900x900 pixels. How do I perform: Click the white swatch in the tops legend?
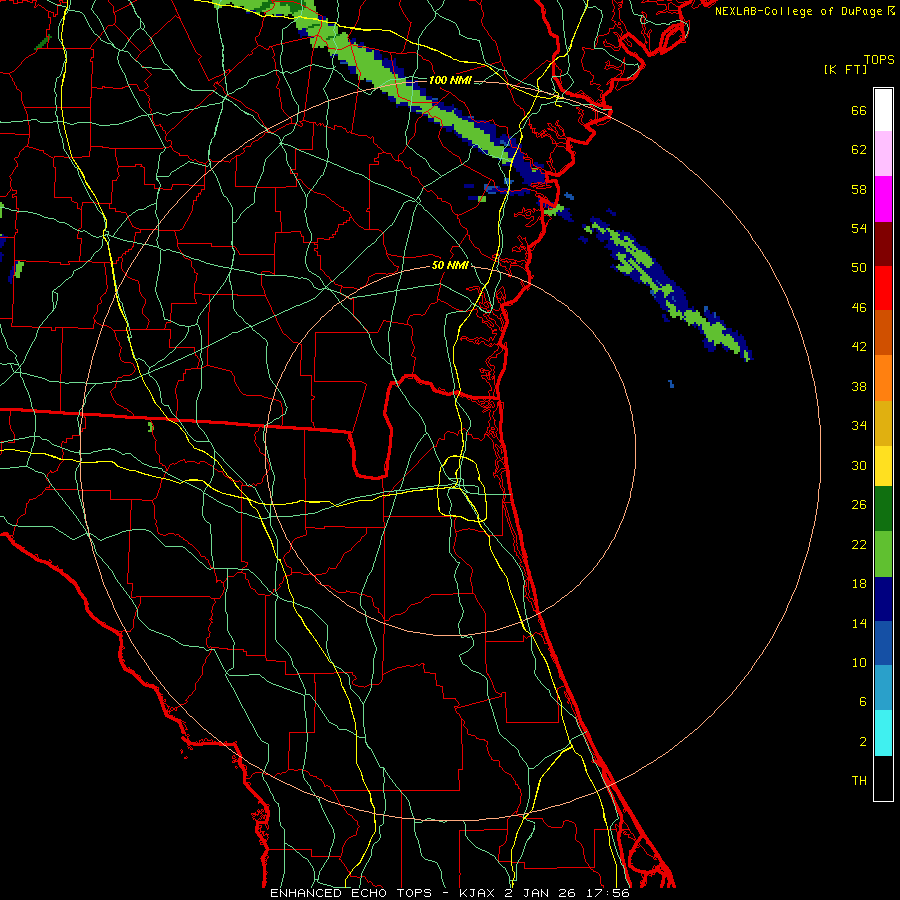point(883,110)
